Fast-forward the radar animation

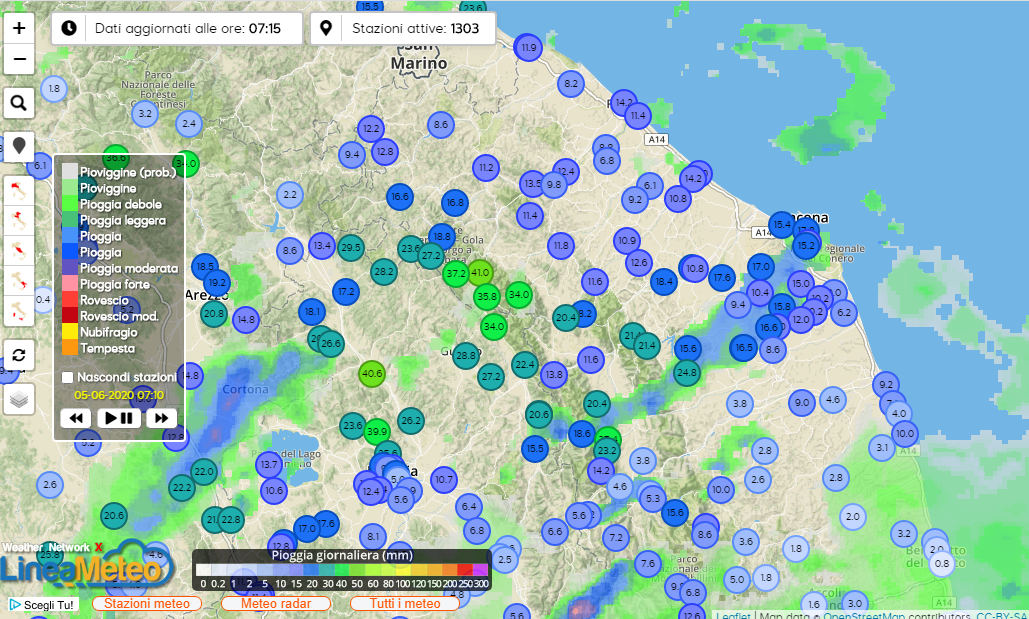161,418
